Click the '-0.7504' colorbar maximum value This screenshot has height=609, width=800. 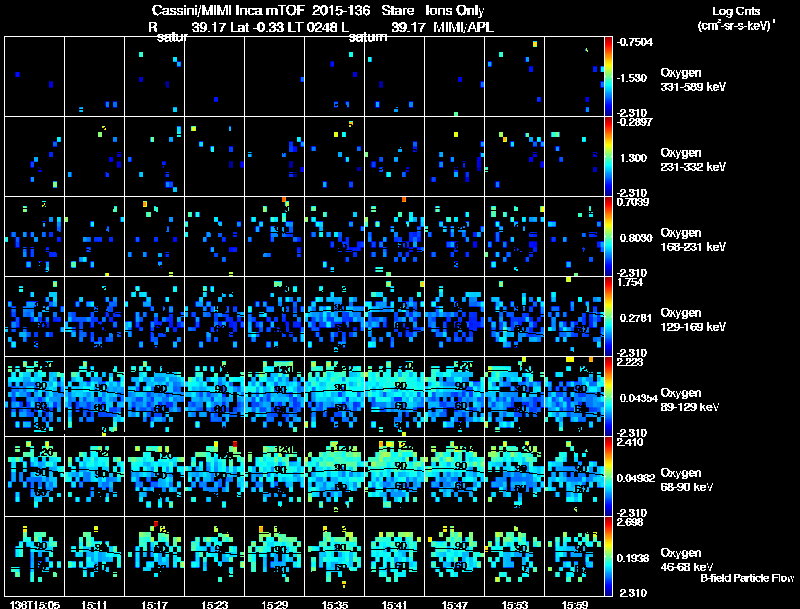(635, 42)
